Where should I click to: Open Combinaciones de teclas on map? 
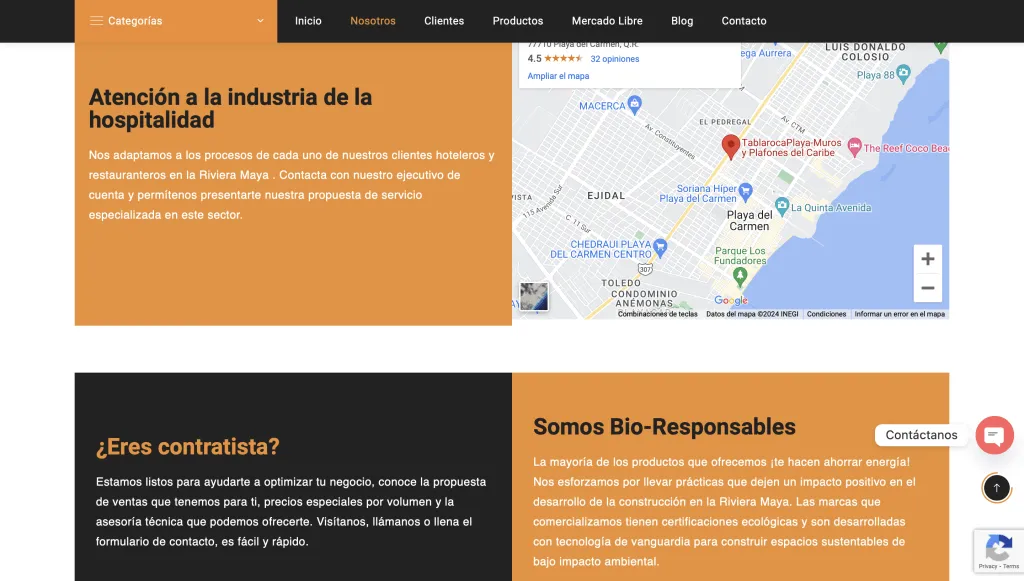click(x=657, y=314)
